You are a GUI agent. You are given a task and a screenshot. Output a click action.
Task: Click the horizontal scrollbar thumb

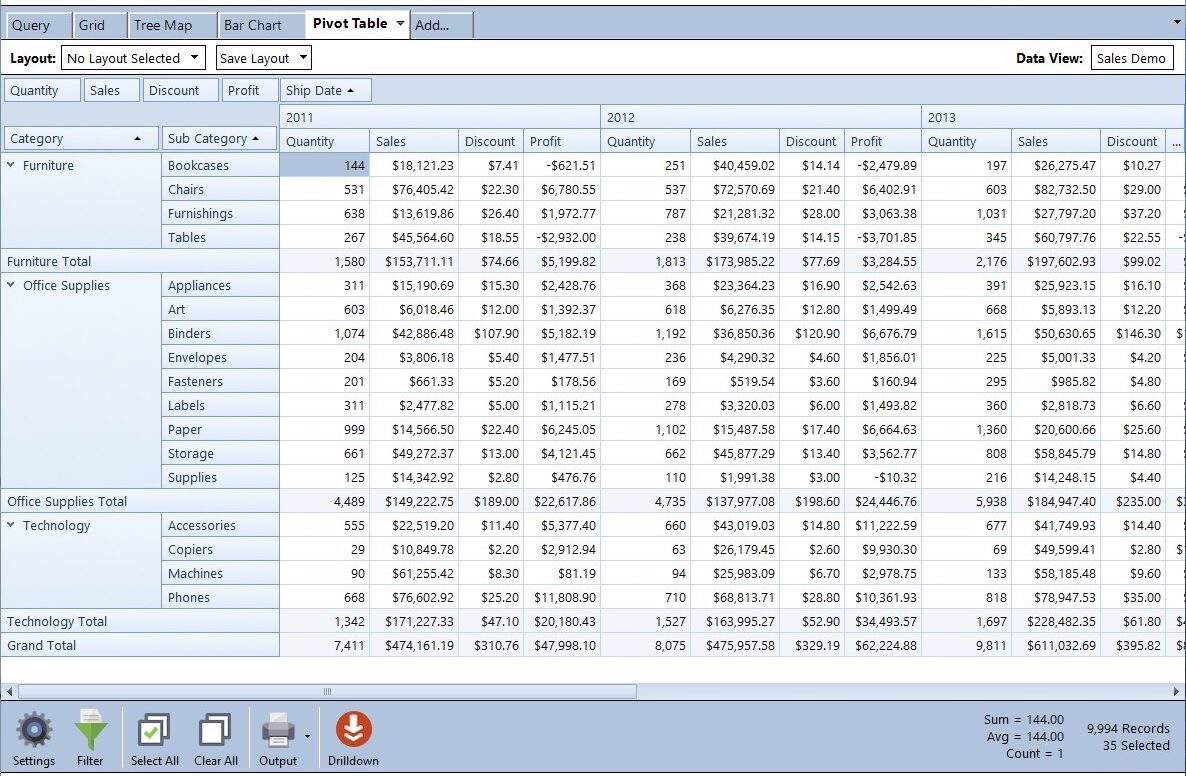tap(326, 691)
